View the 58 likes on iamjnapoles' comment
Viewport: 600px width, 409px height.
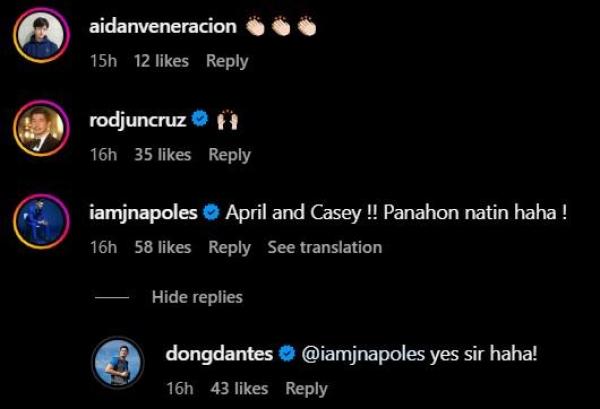coord(162,247)
